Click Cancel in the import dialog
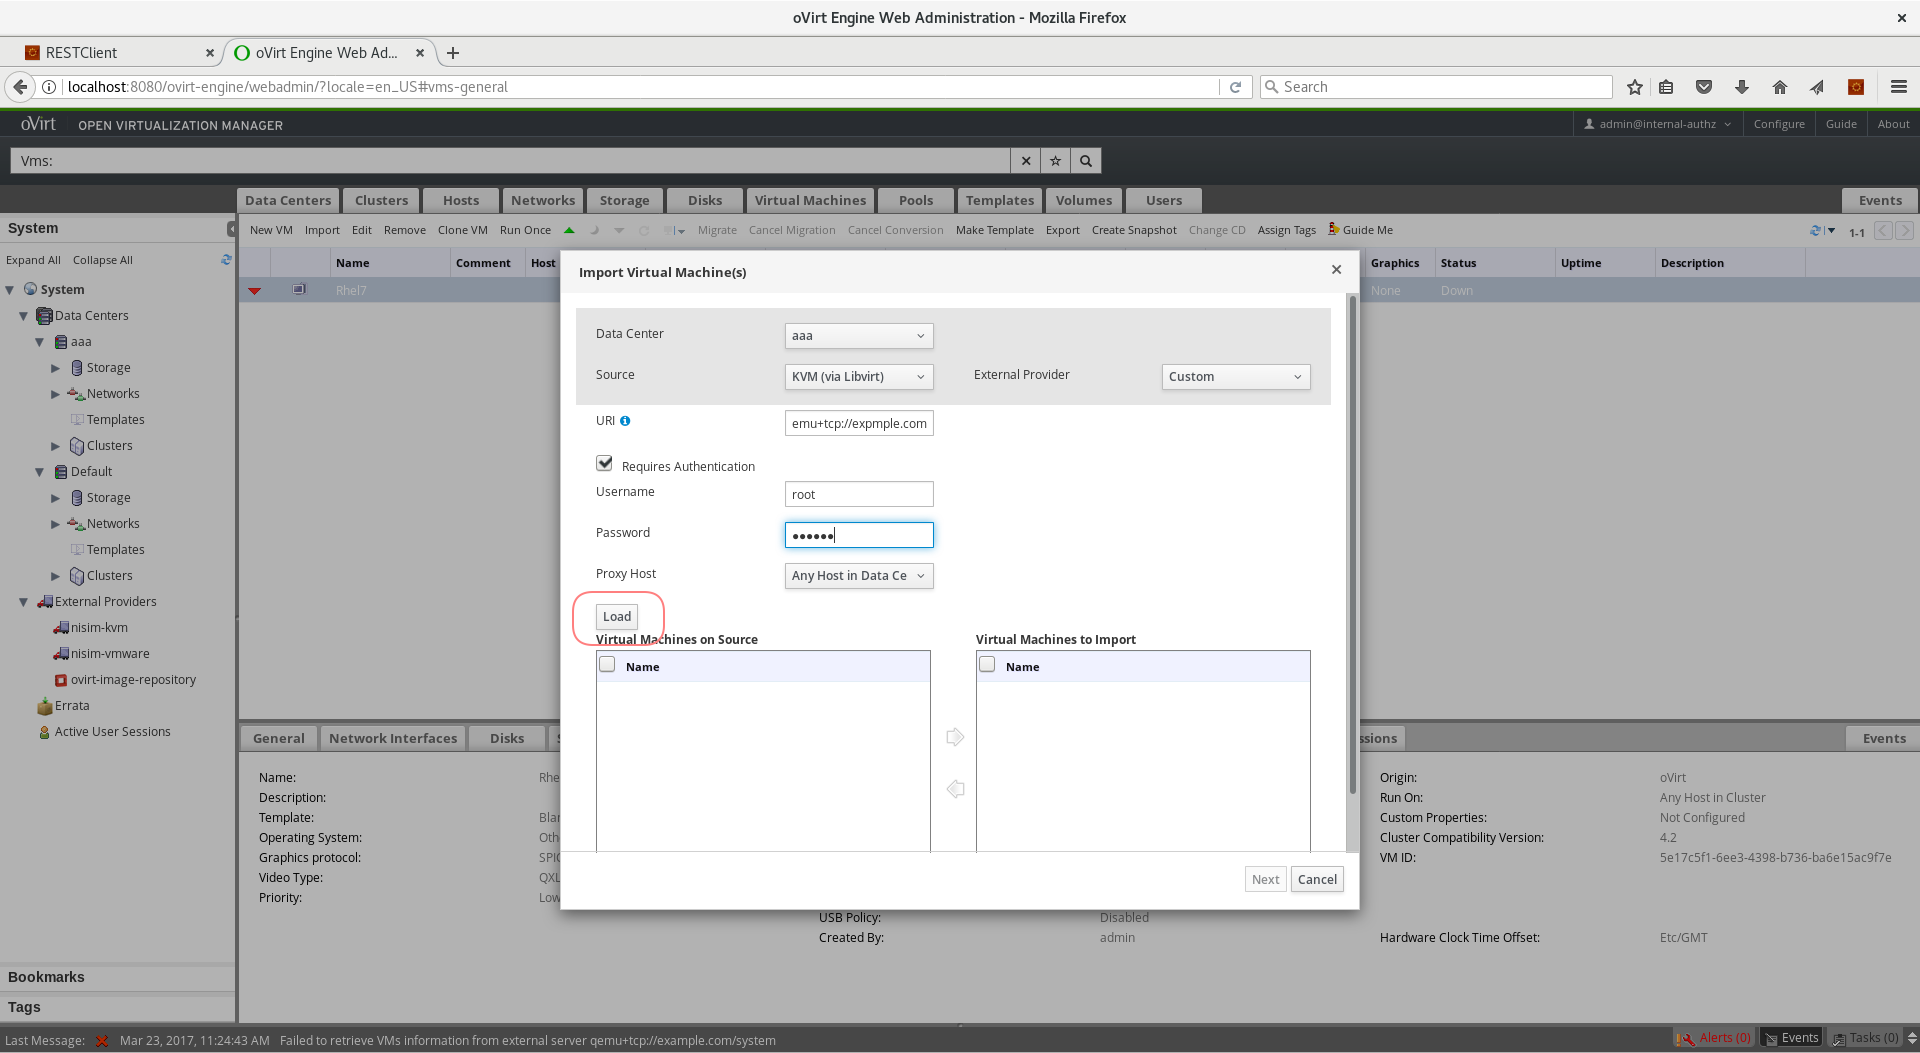 (x=1316, y=880)
